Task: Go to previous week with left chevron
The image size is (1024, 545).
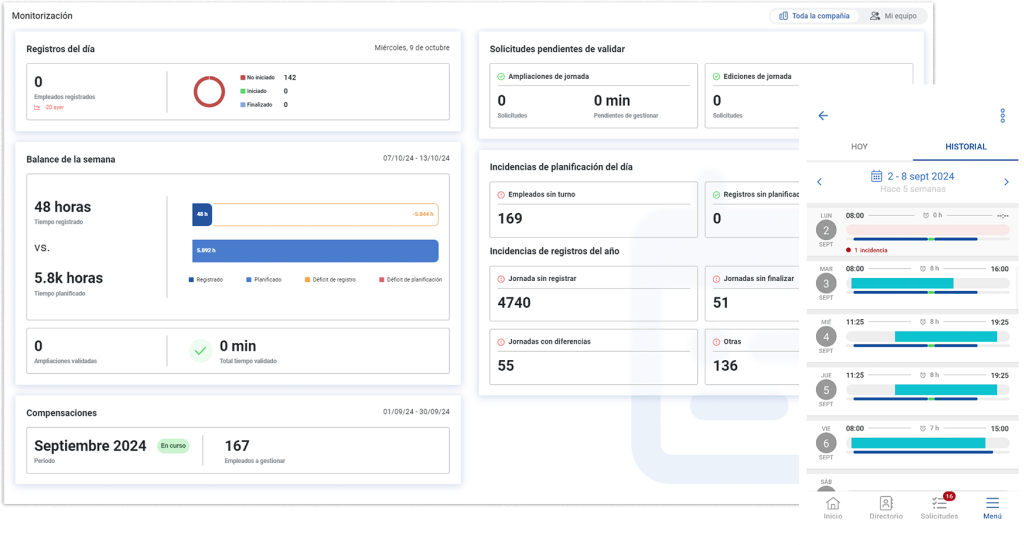Action: pyautogui.click(x=820, y=182)
